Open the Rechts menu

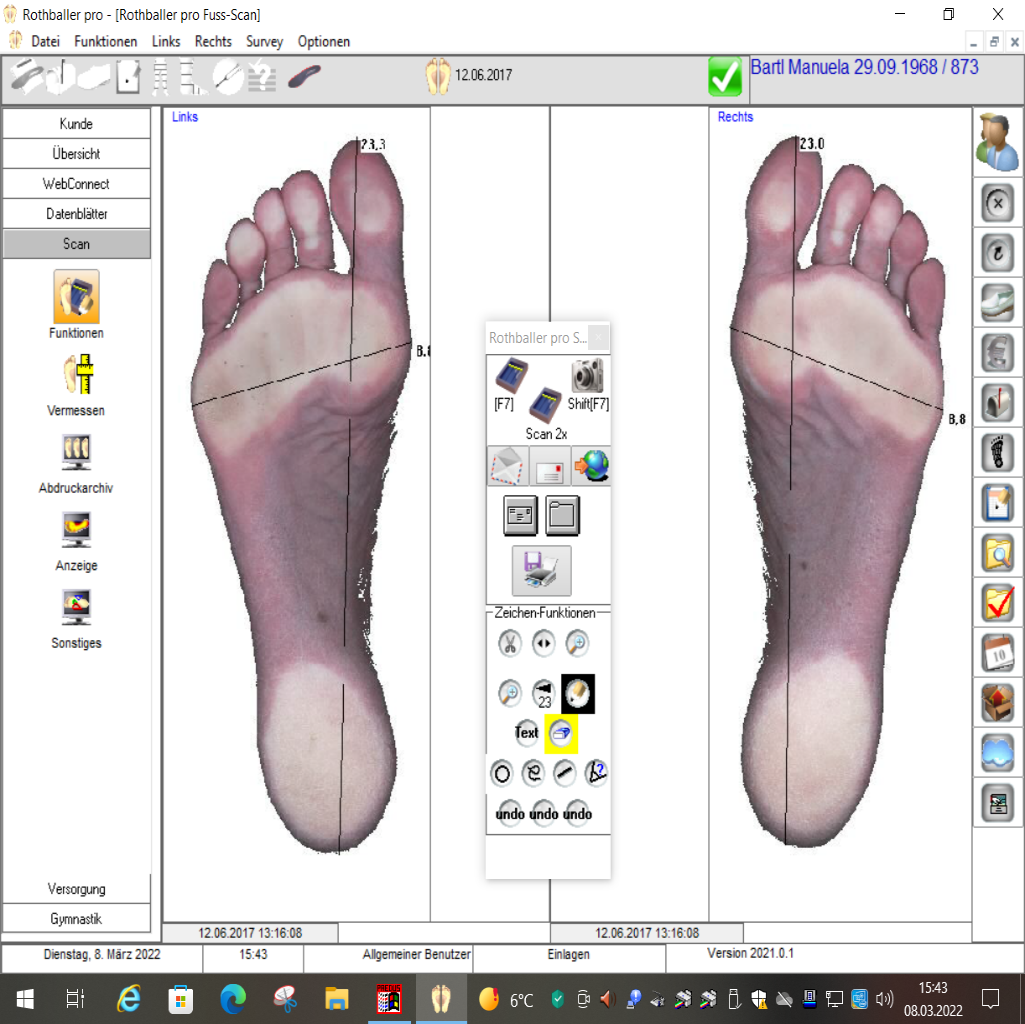[213, 41]
